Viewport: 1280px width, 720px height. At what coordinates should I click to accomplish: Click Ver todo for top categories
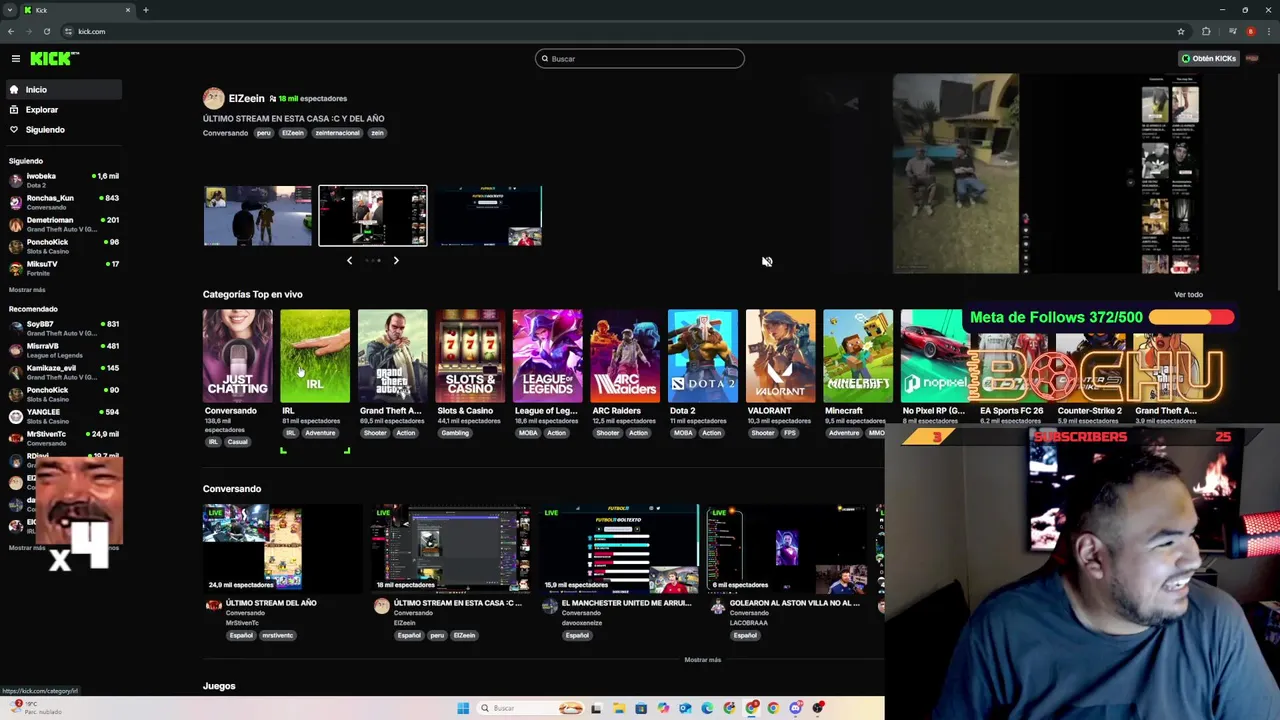[1188, 295]
